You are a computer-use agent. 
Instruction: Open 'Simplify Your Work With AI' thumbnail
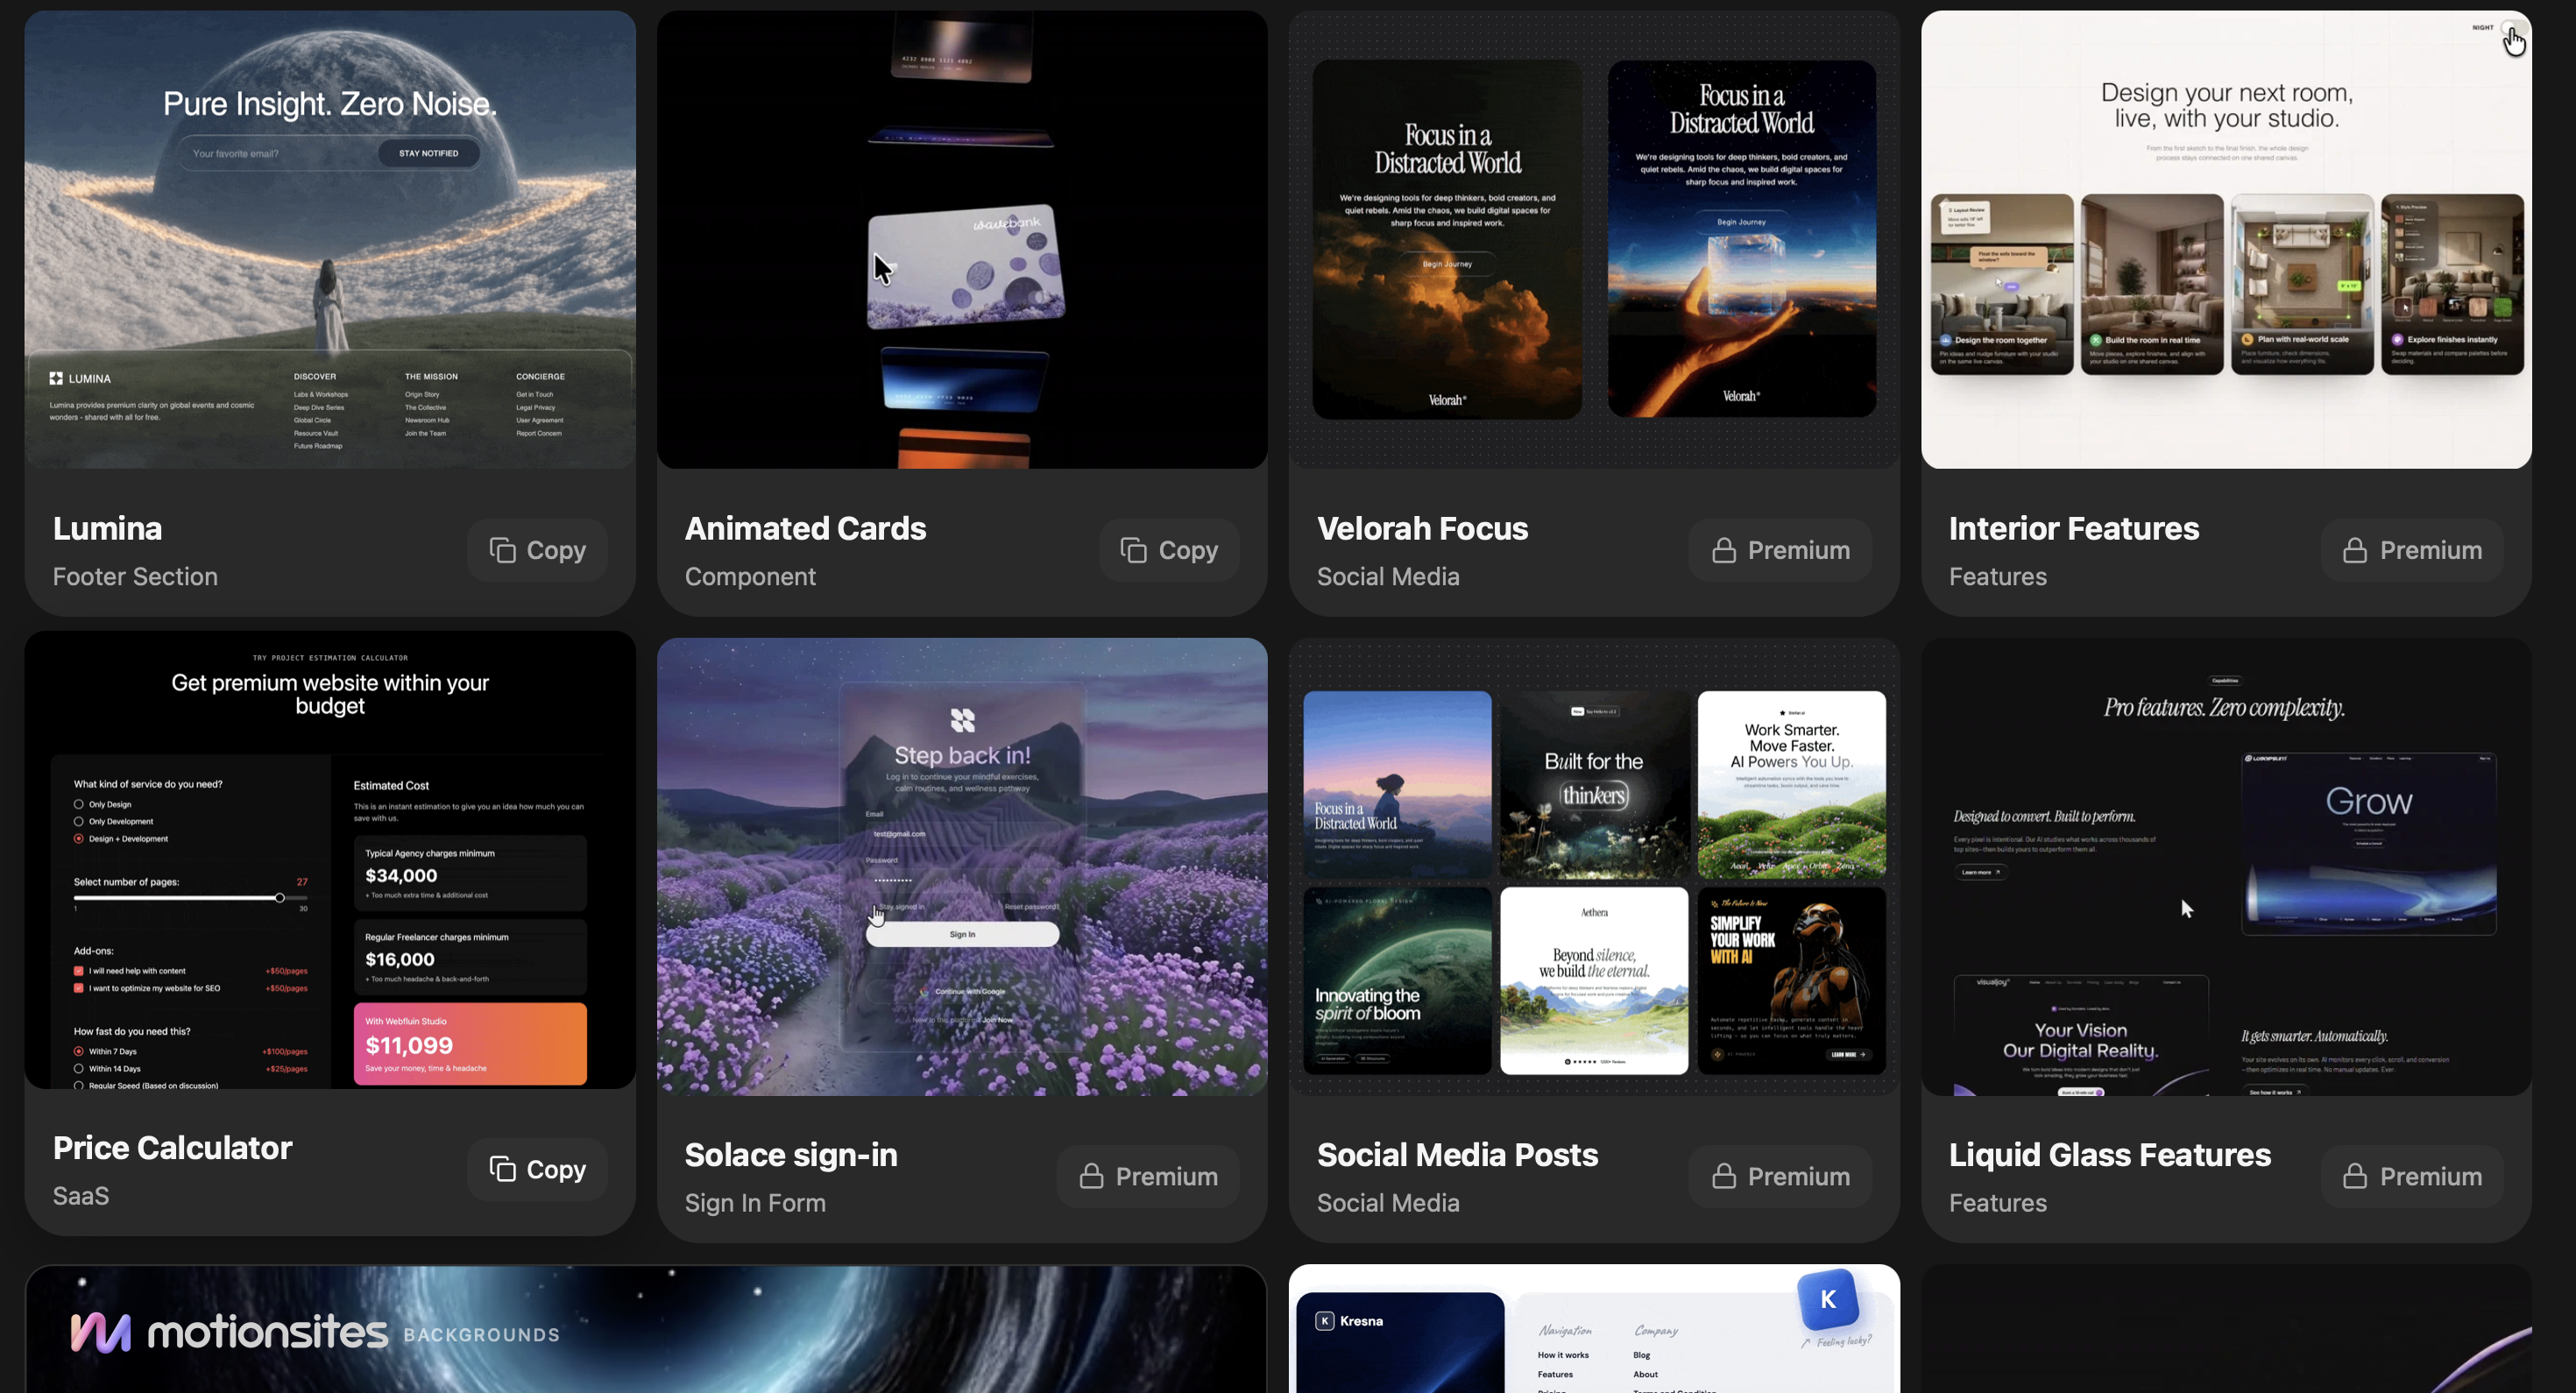pyautogui.click(x=1792, y=981)
